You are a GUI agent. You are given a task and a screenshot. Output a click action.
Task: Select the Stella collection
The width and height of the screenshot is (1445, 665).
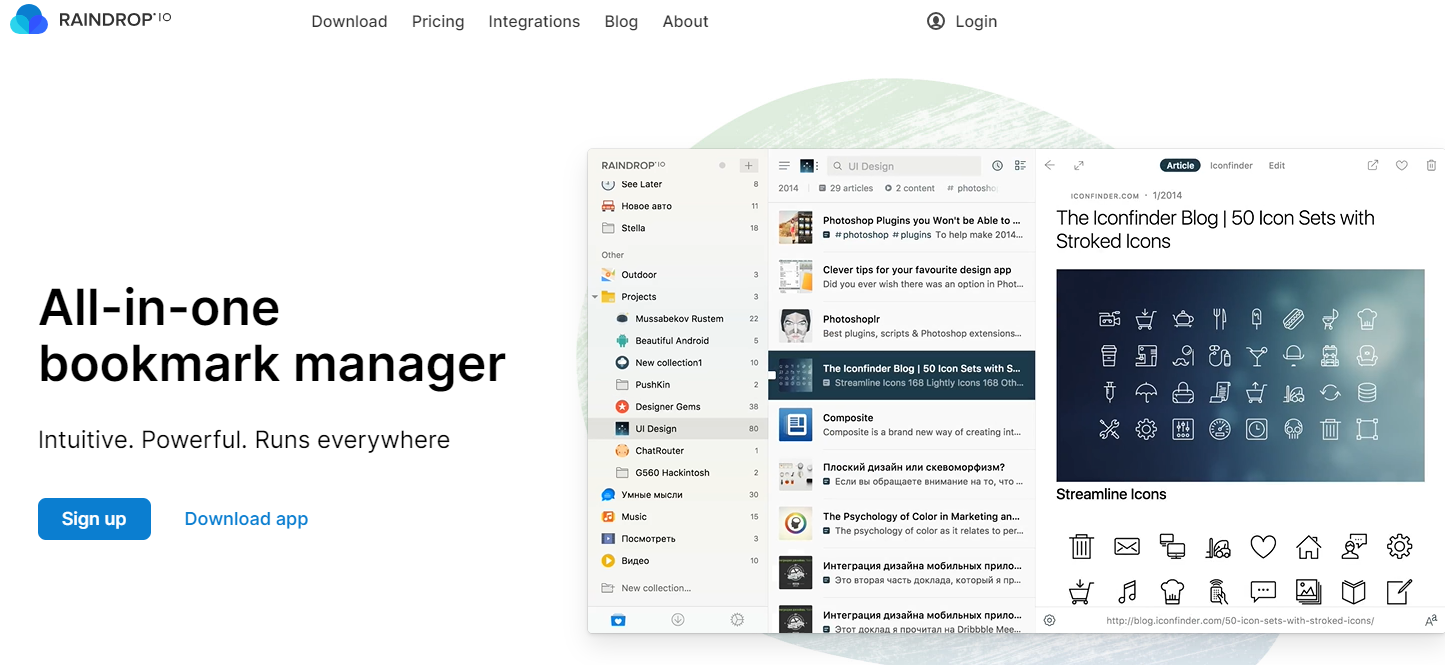click(x=679, y=228)
